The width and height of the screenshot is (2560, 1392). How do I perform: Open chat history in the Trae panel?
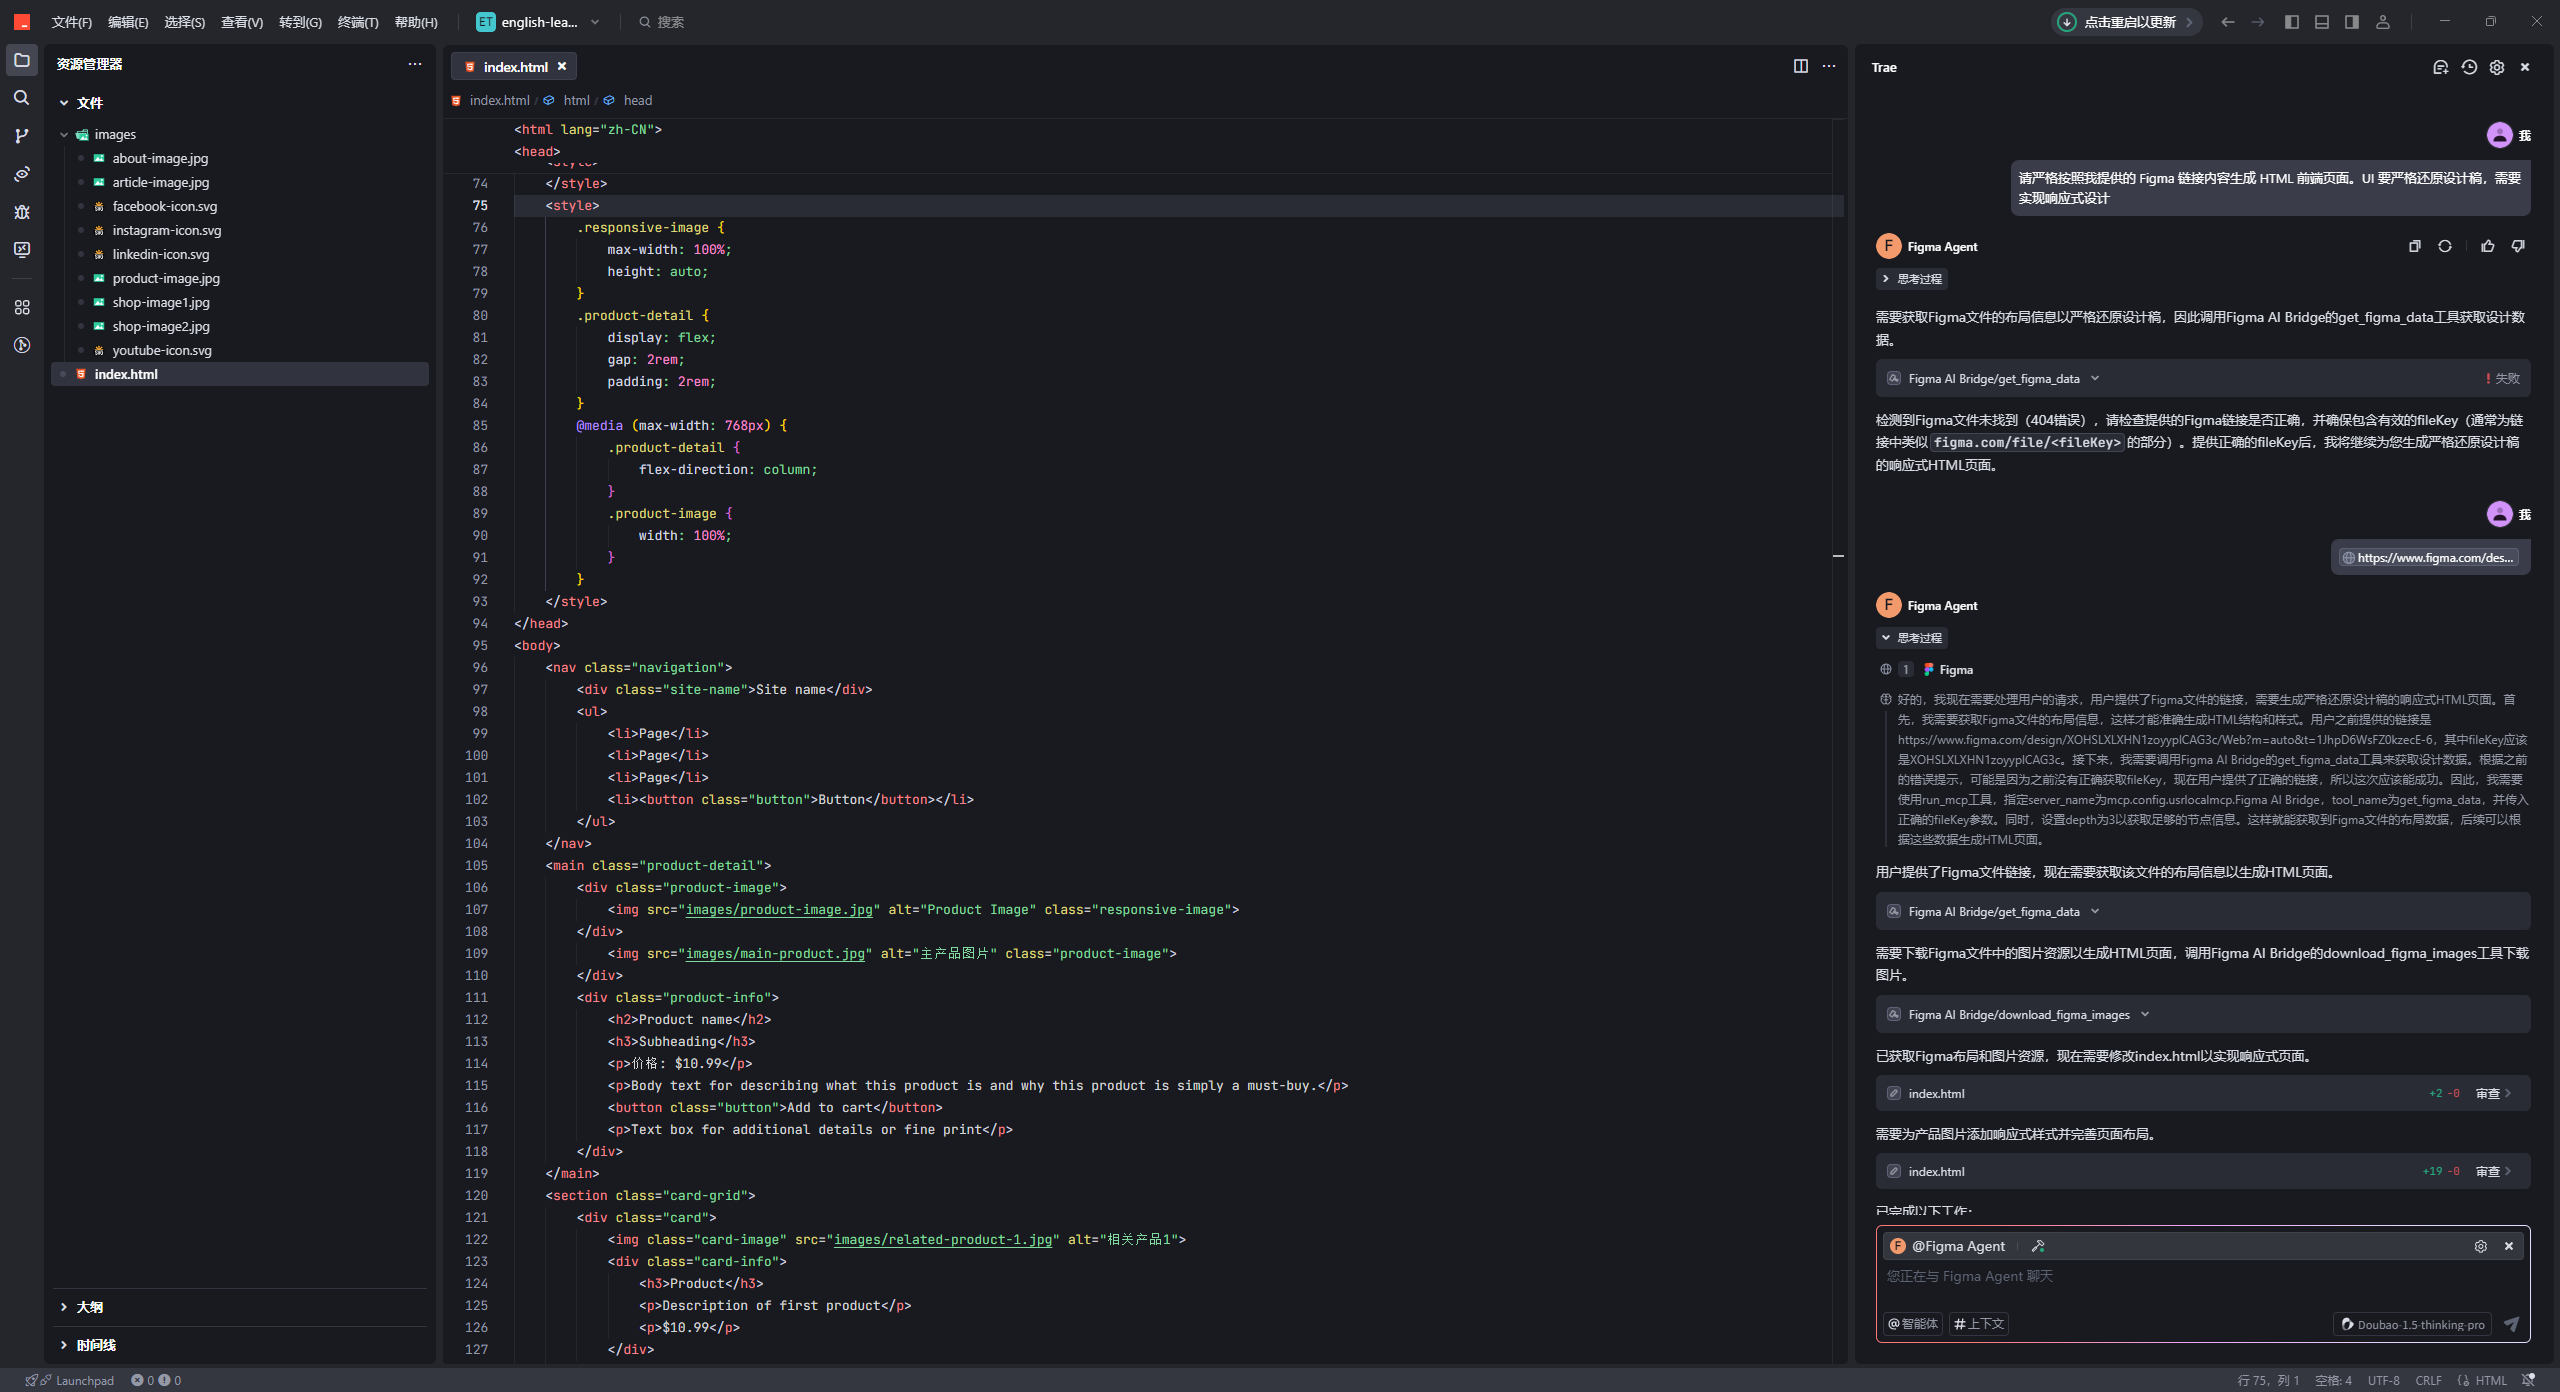click(2469, 67)
